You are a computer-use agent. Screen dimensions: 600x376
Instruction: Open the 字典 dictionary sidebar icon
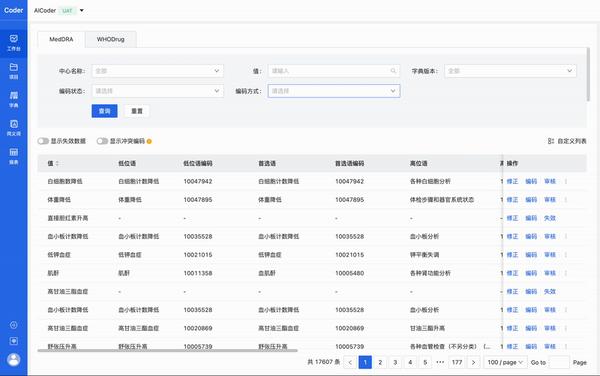coord(13,99)
